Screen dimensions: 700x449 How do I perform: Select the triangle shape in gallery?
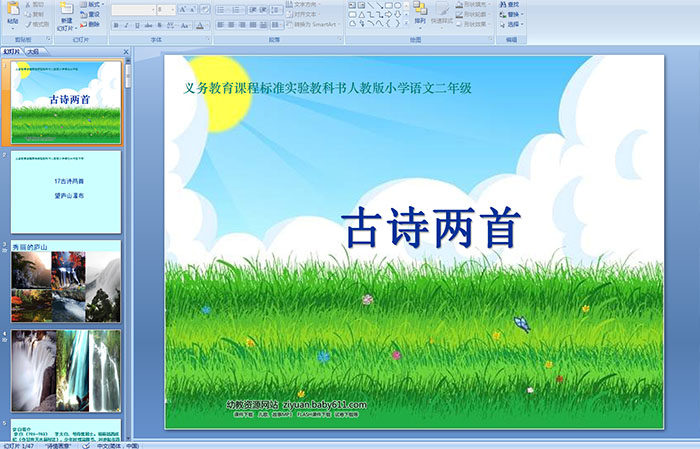[x=362, y=15]
